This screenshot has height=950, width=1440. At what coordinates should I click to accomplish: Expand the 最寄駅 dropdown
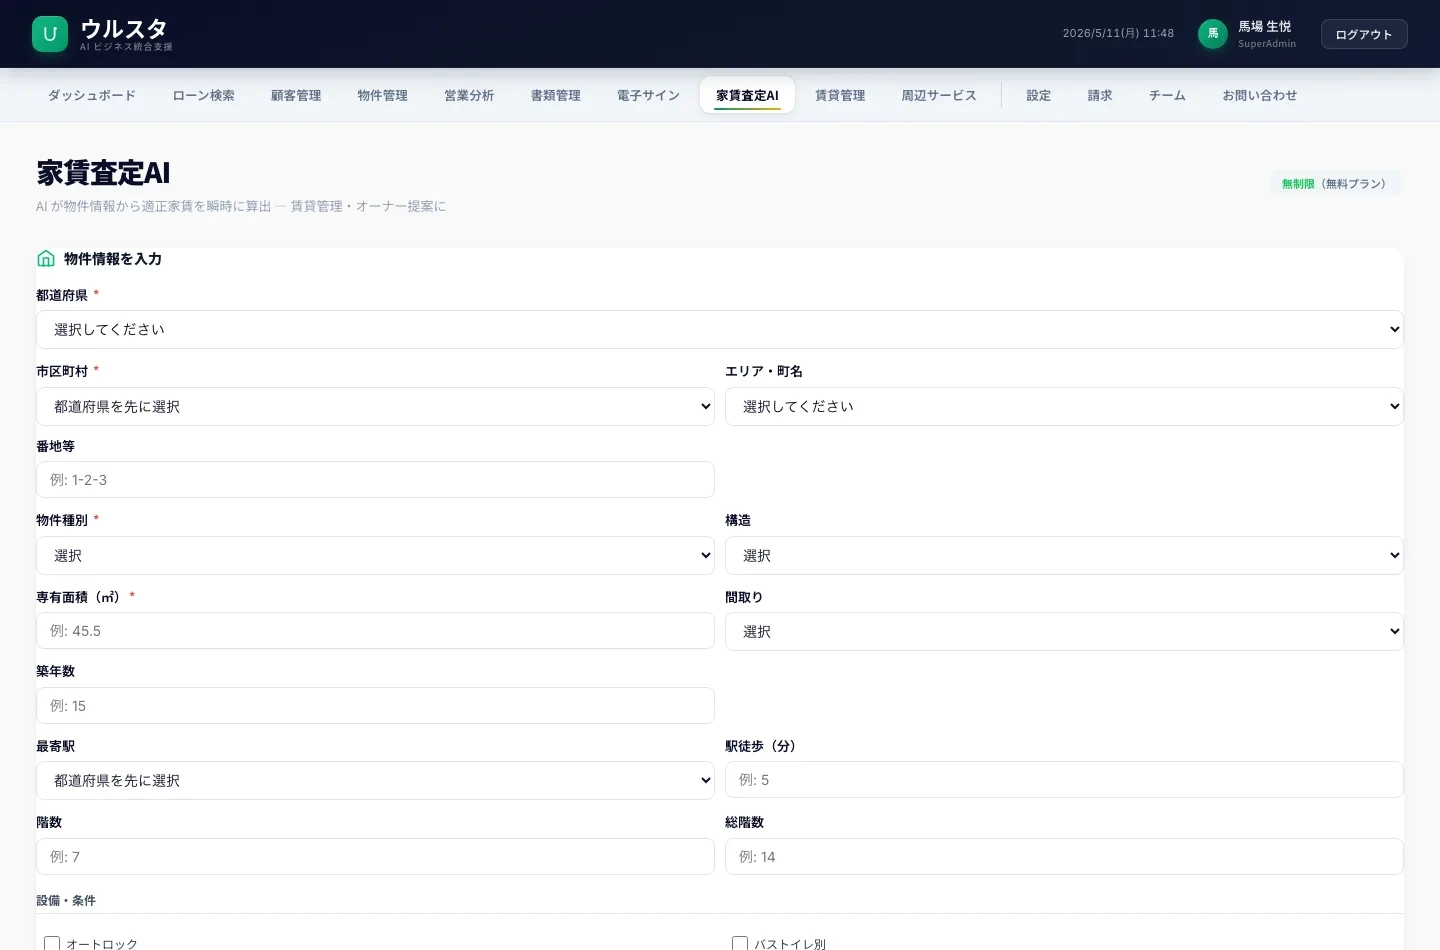coord(375,781)
